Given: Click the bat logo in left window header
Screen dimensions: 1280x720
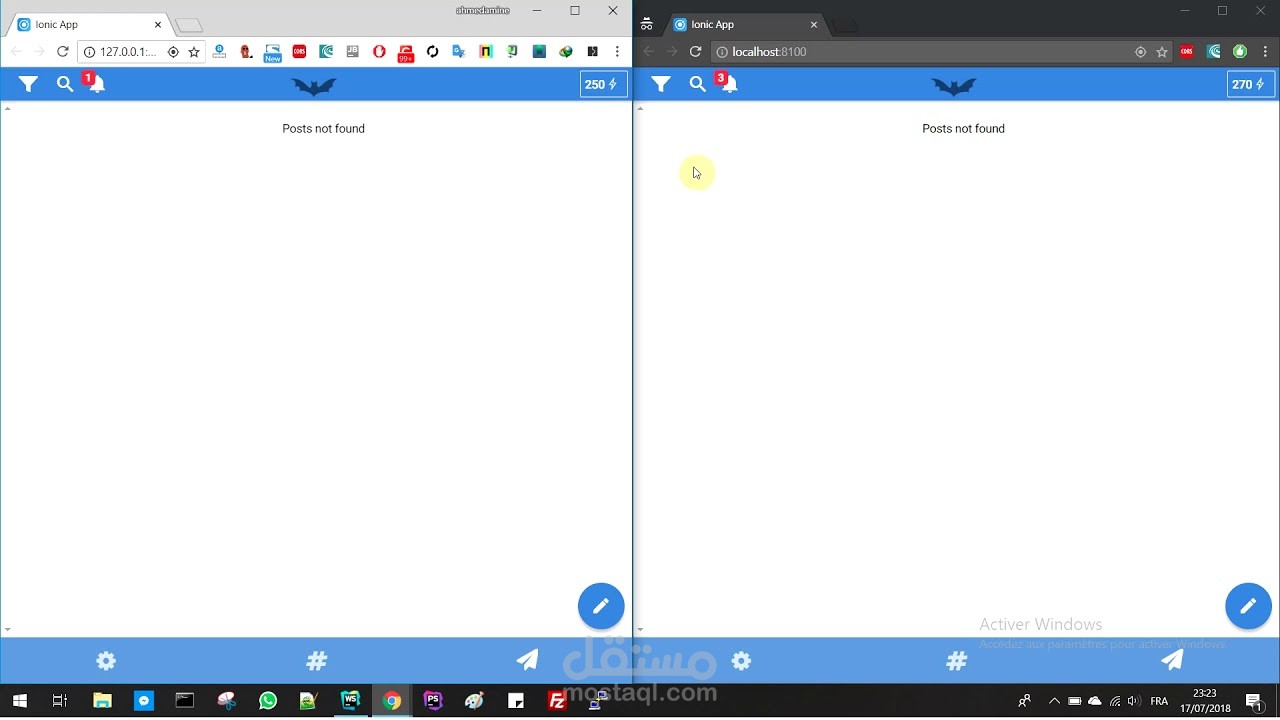Looking at the screenshot, I should pyautogui.click(x=314, y=87).
